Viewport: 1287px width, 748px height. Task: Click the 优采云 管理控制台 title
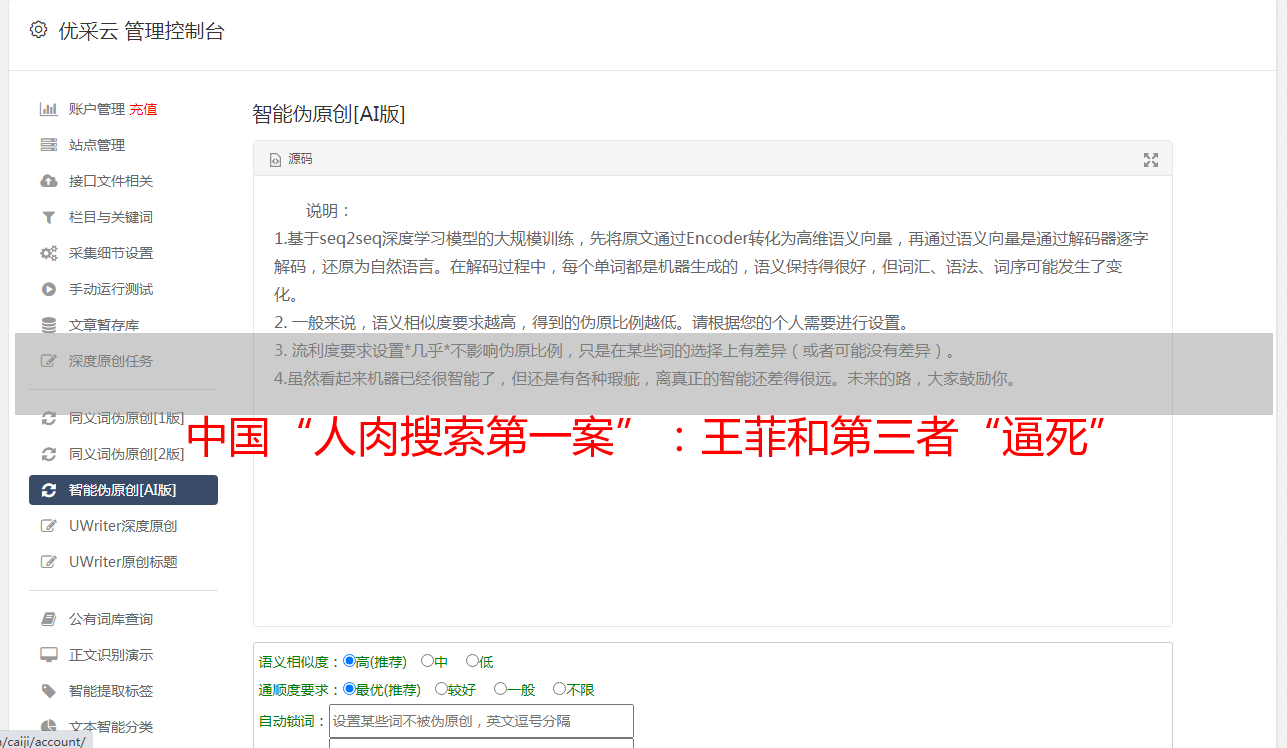point(141,31)
